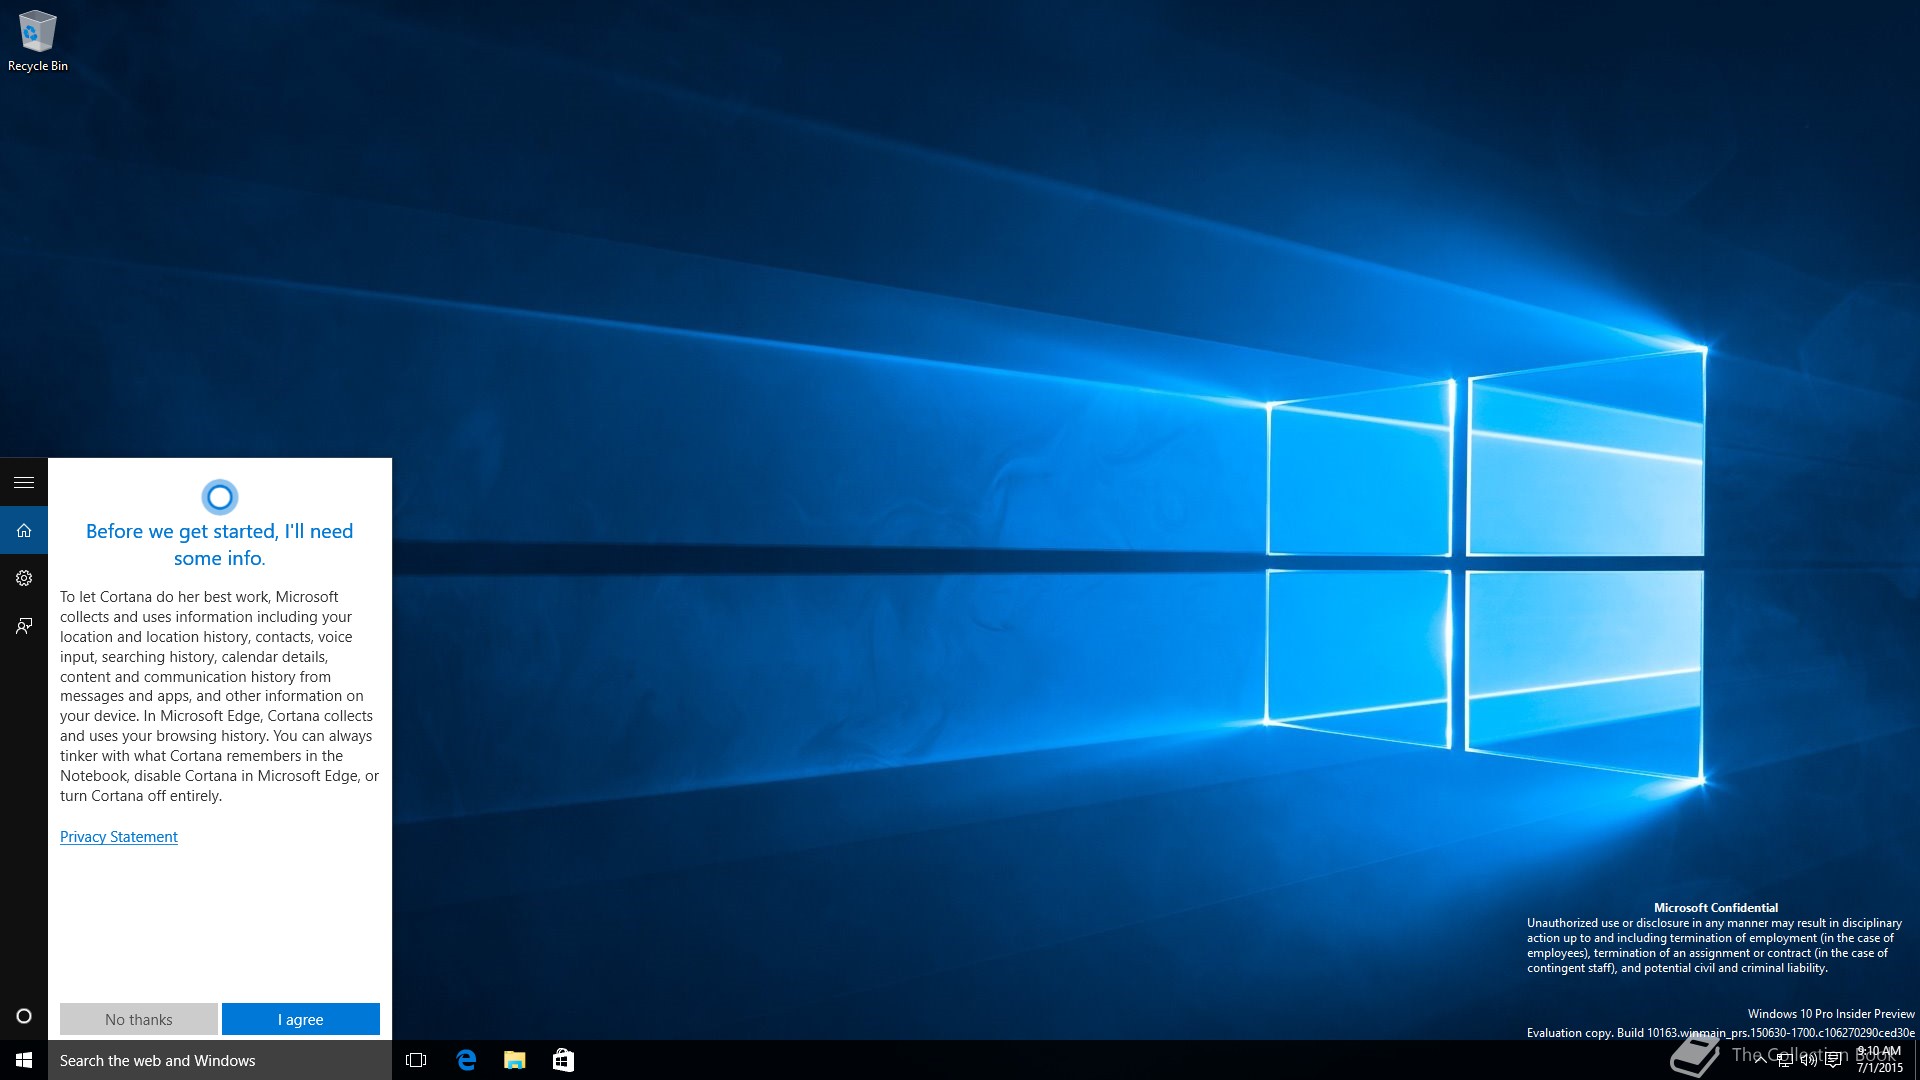Open Cortana Settings gear icon
The image size is (1920, 1080).
(24, 578)
